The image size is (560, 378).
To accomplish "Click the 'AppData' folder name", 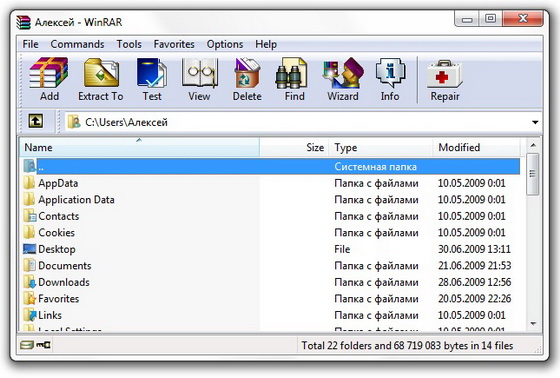I will 58,183.
